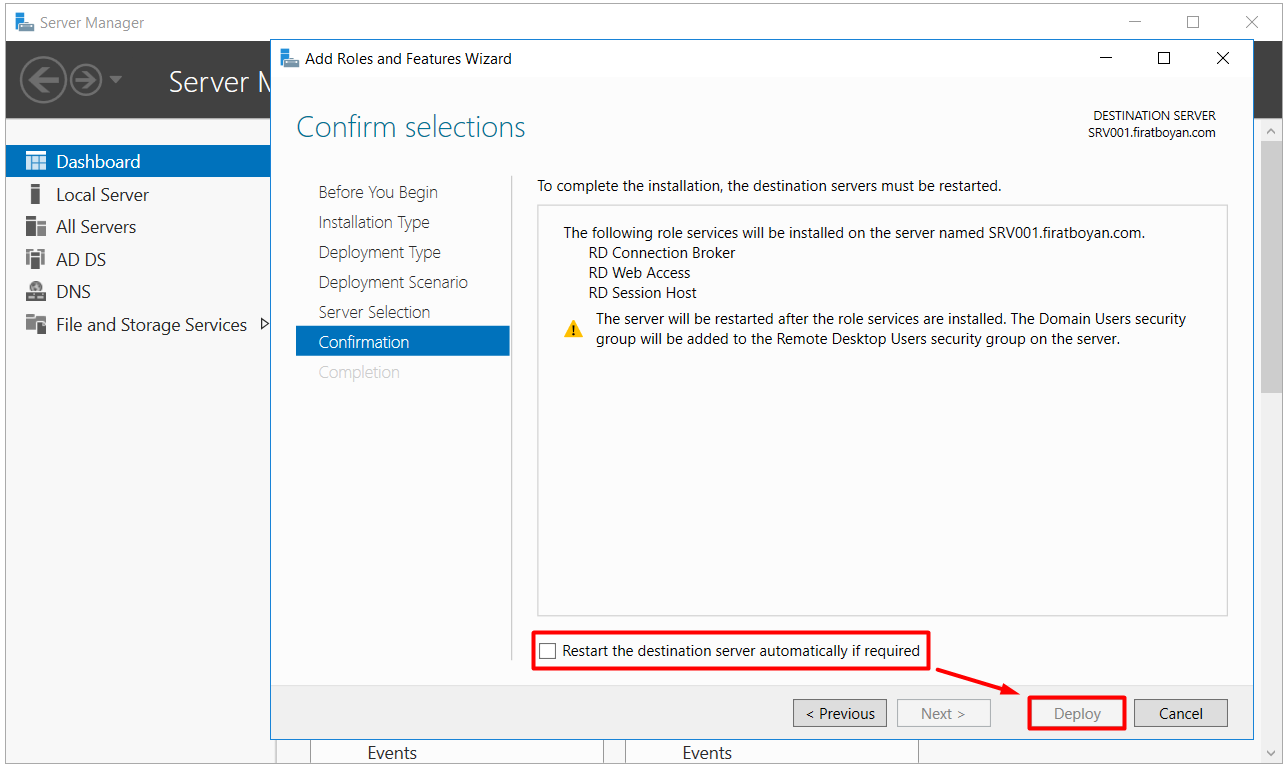This screenshot has height=768, width=1287.
Task: Click SRV001.firatboyan.com destination server text
Action: pos(1152,133)
